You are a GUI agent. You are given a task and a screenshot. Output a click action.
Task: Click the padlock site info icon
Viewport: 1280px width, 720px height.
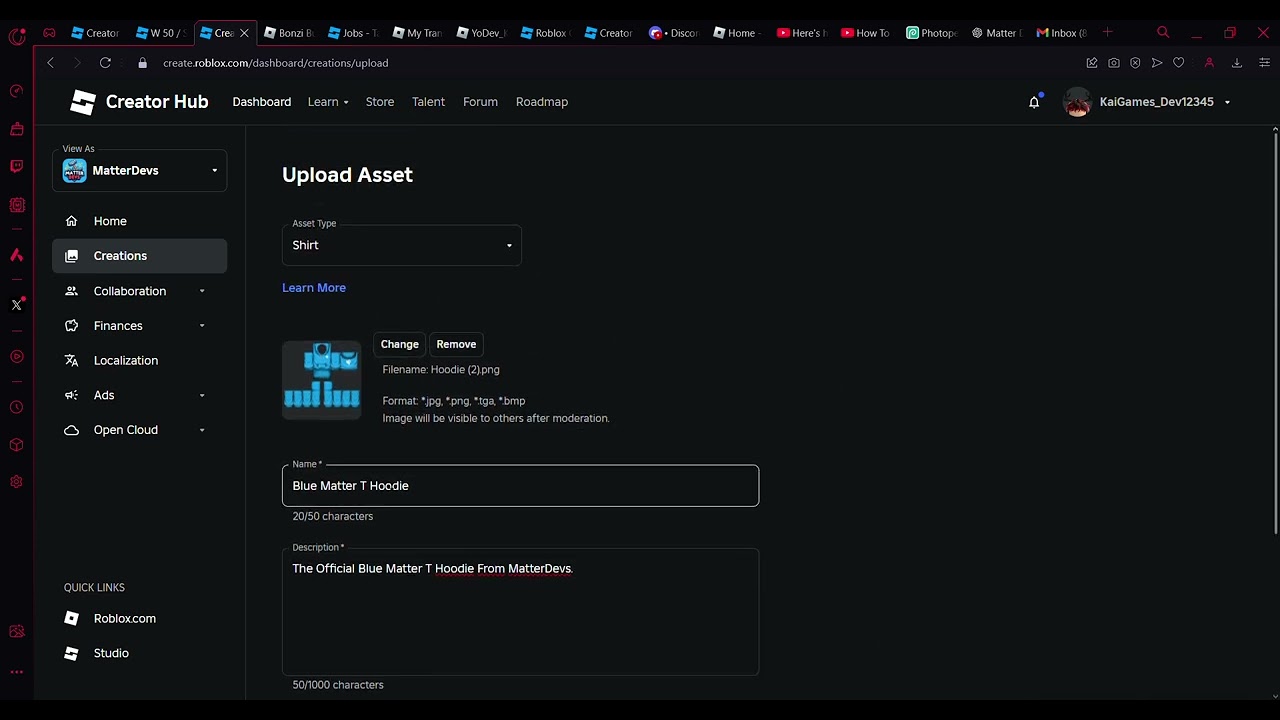coord(142,63)
